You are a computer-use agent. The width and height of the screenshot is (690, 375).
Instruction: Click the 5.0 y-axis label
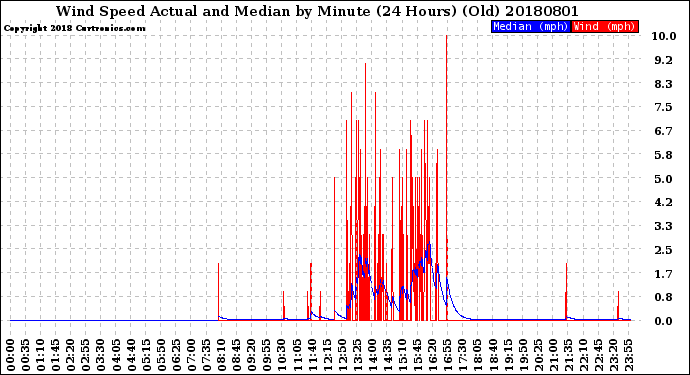[x=664, y=179]
